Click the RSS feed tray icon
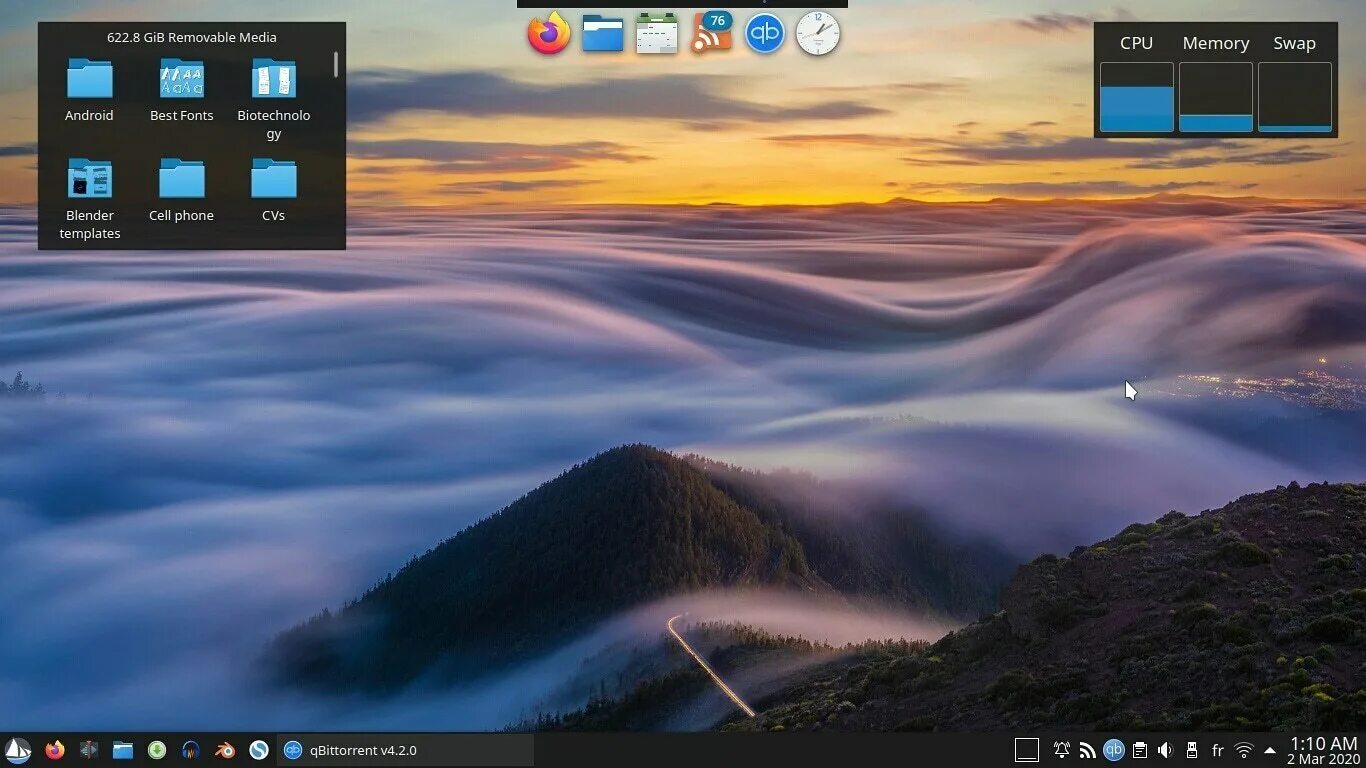The image size is (1366, 768). (x=1088, y=750)
